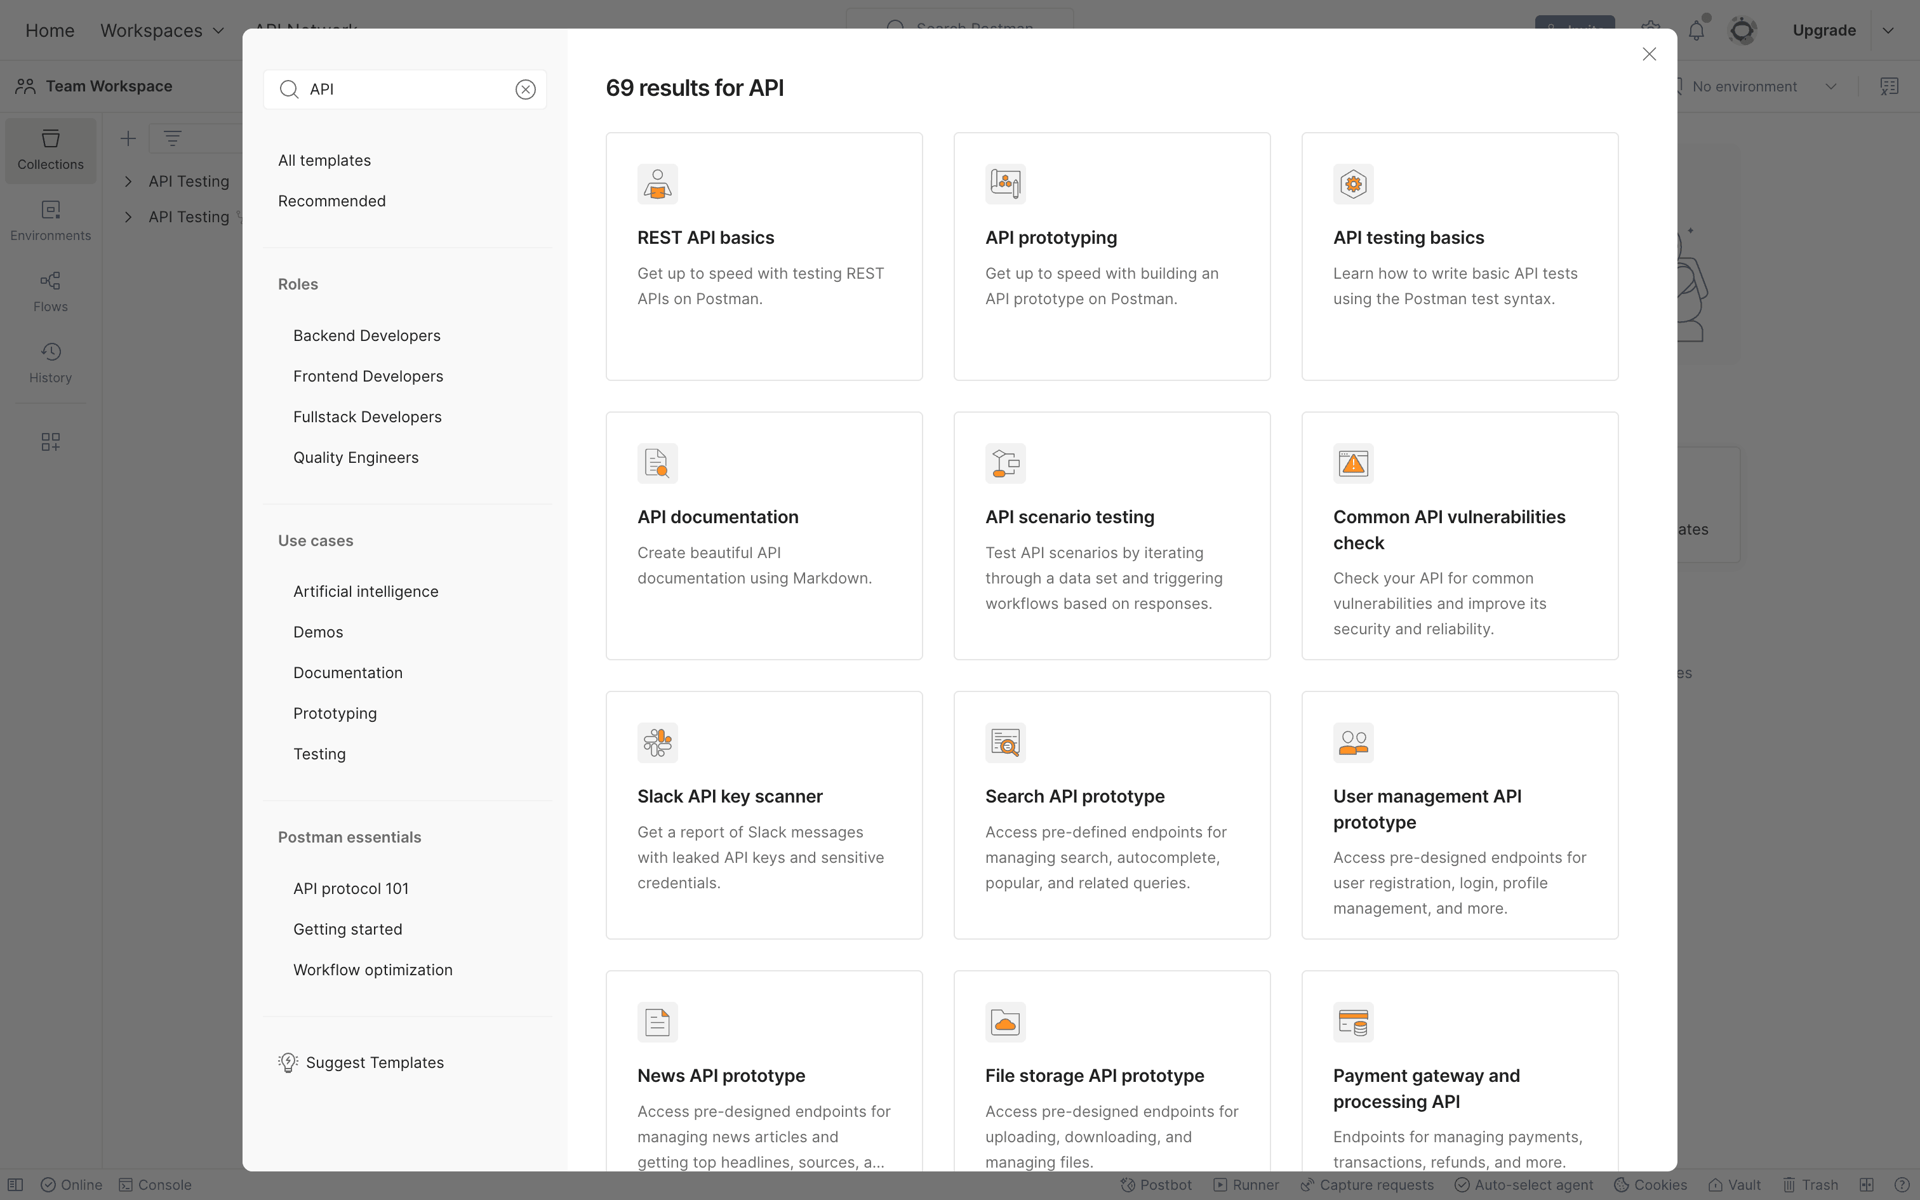Click the API scenario testing template icon
Viewport: 1920px width, 1200px height.
click(1005, 463)
